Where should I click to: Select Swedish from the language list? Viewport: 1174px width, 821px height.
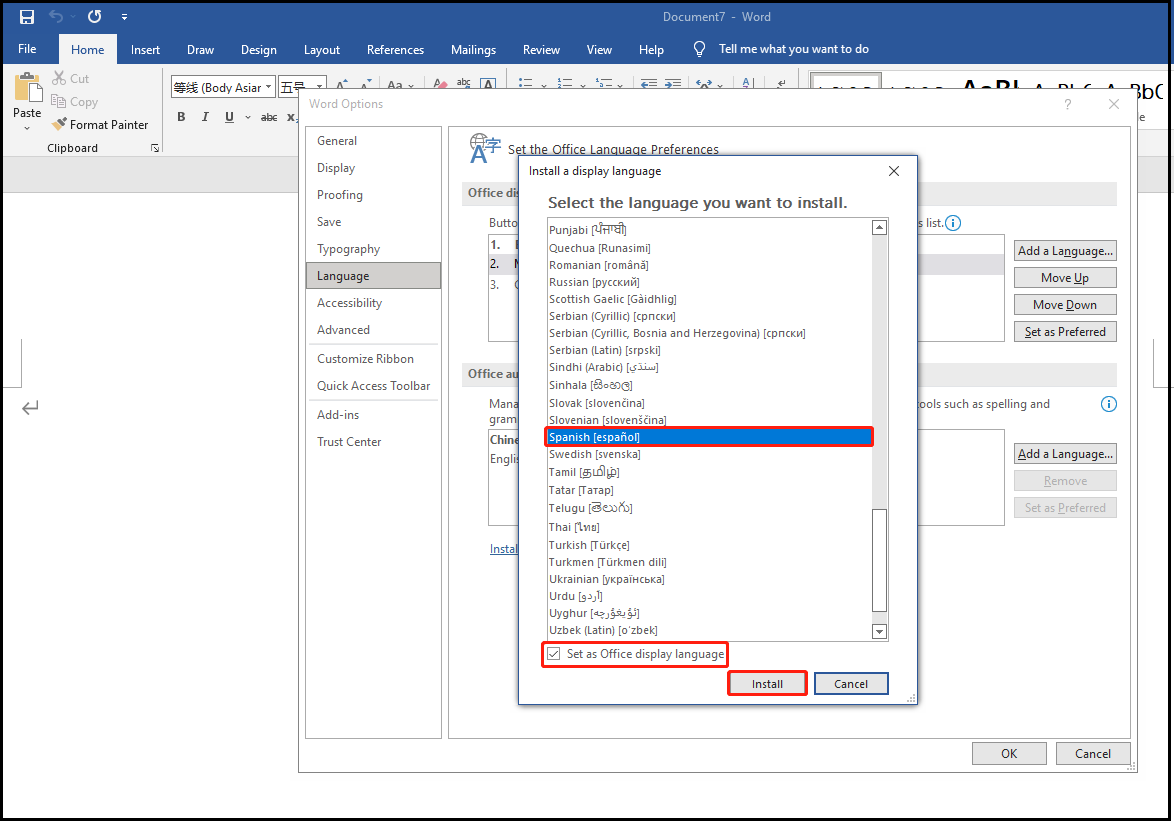(594, 454)
